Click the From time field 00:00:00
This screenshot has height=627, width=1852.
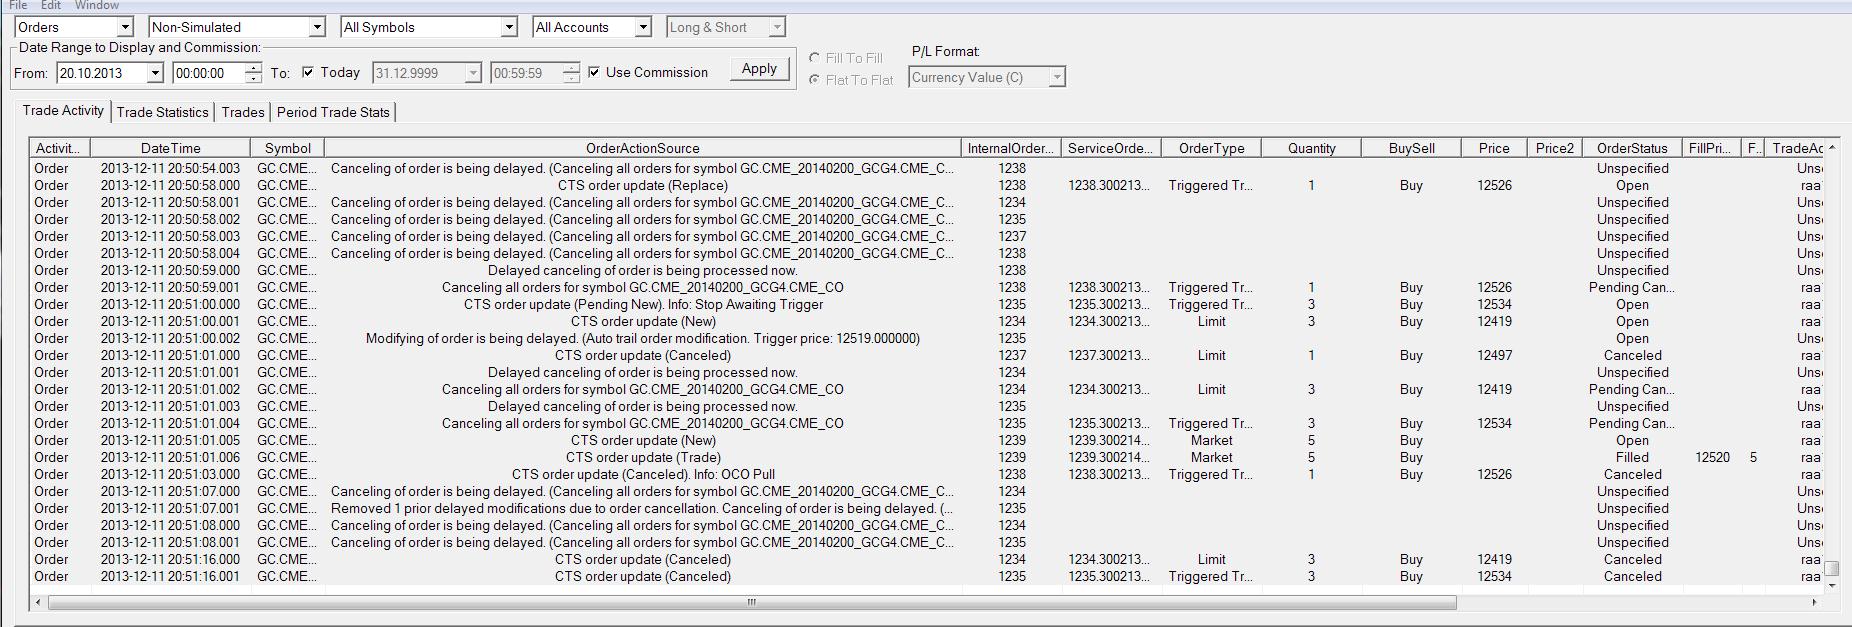(208, 73)
